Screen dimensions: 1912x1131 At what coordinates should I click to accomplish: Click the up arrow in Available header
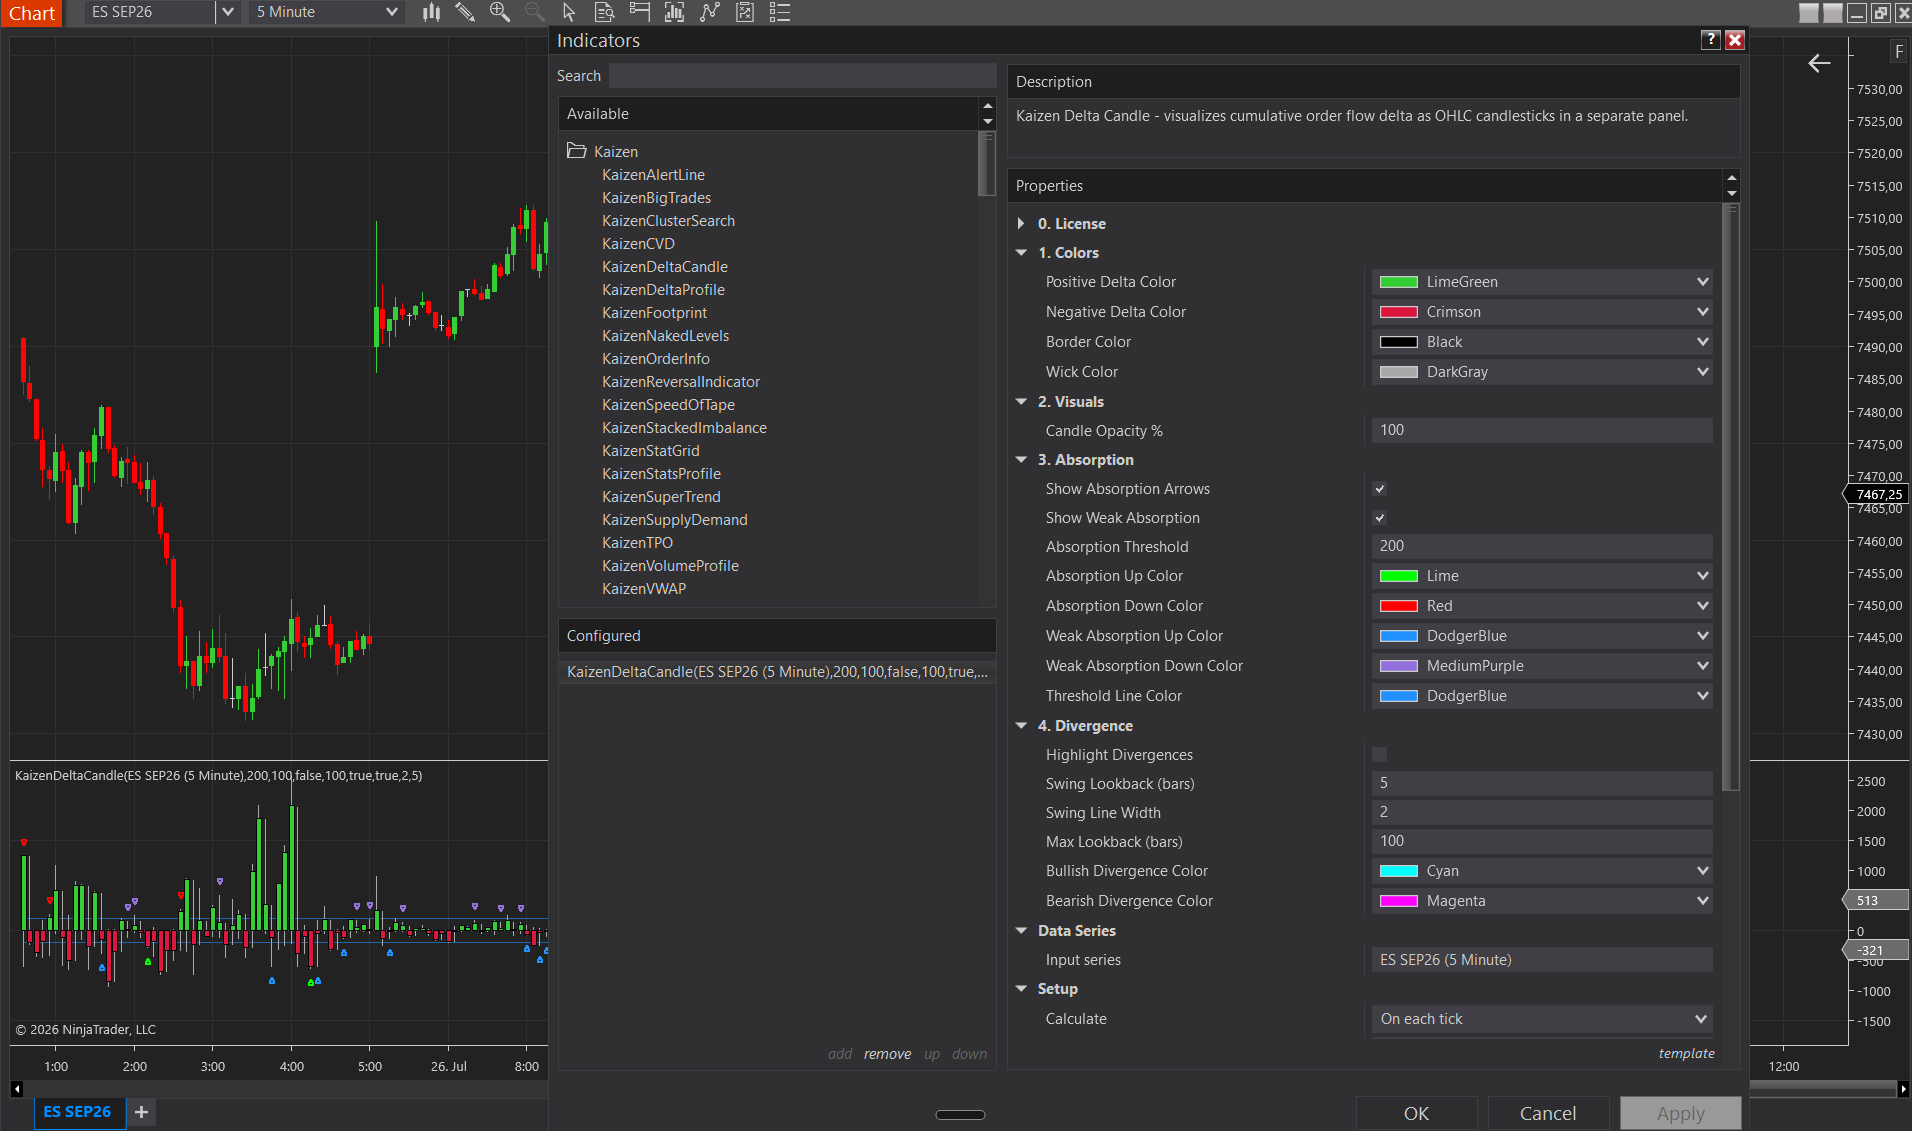[988, 106]
